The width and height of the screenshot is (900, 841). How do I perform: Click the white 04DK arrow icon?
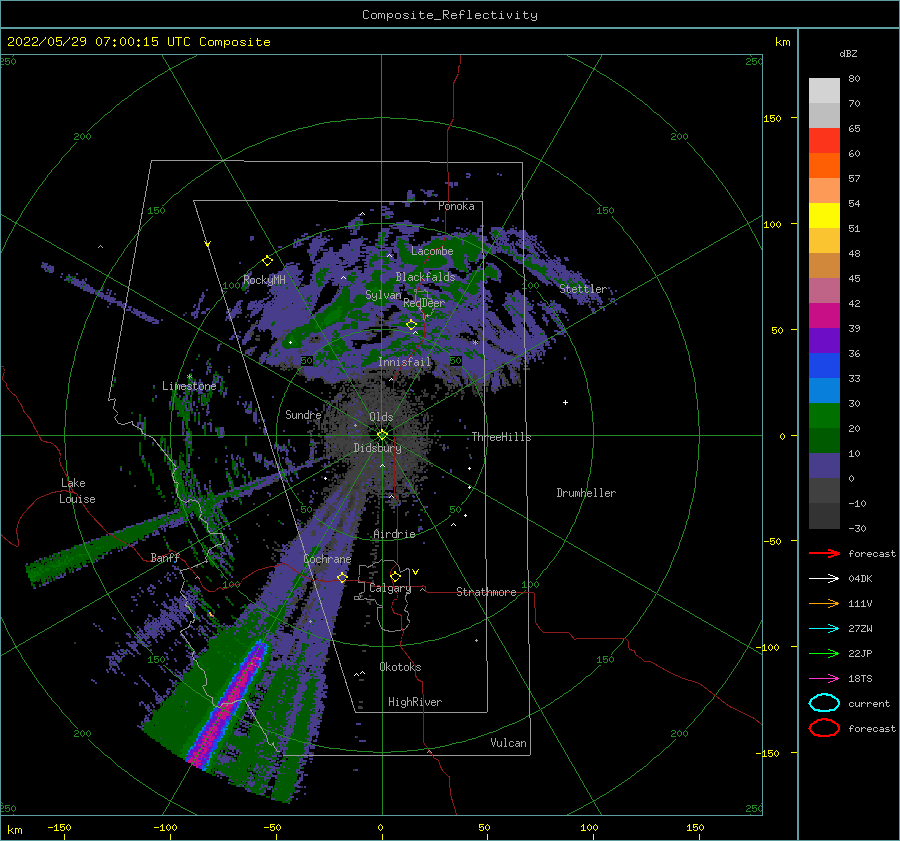point(824,579)
